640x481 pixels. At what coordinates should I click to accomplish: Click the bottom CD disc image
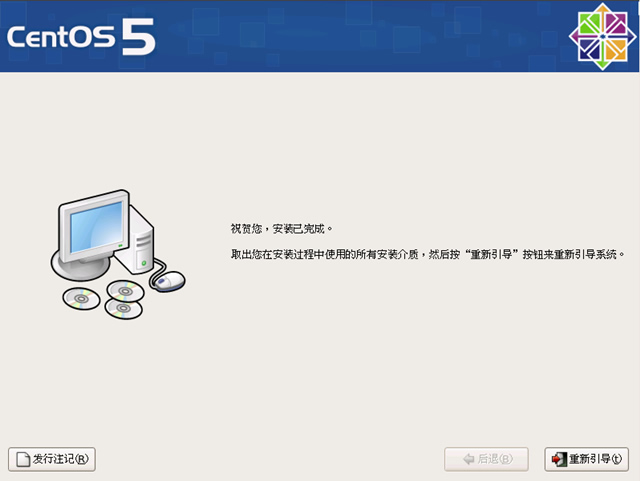[124, 308]
